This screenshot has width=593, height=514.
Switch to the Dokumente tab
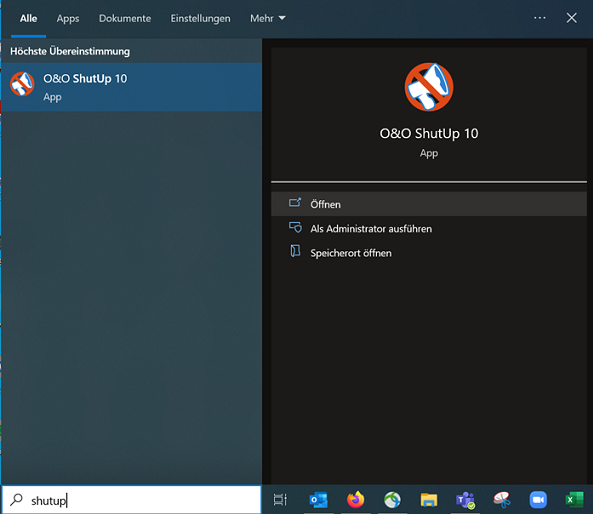125,18
